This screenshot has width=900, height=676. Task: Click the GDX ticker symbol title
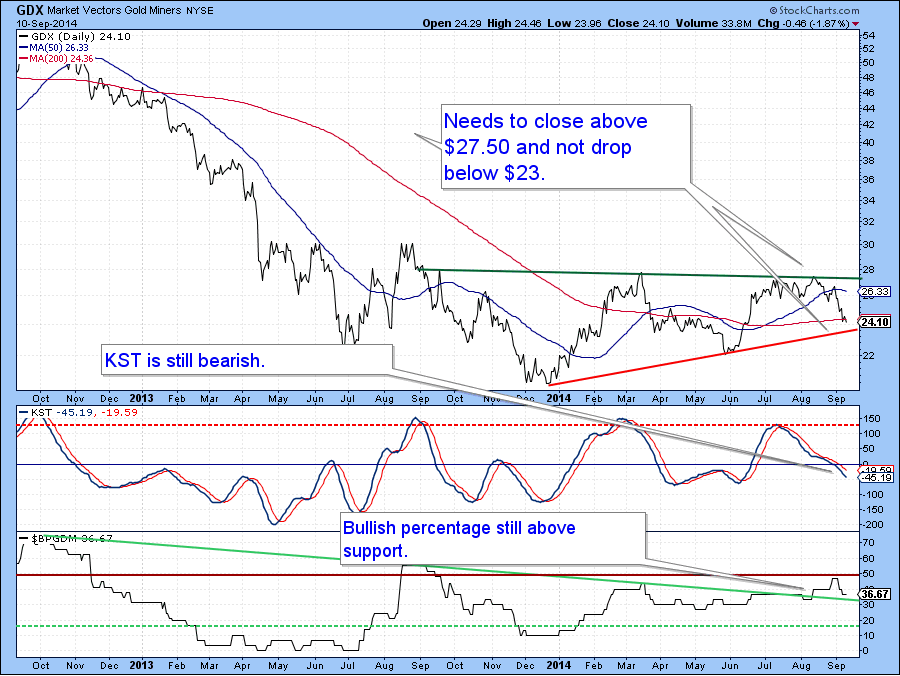pyautogui.click(x=30, y=10)
